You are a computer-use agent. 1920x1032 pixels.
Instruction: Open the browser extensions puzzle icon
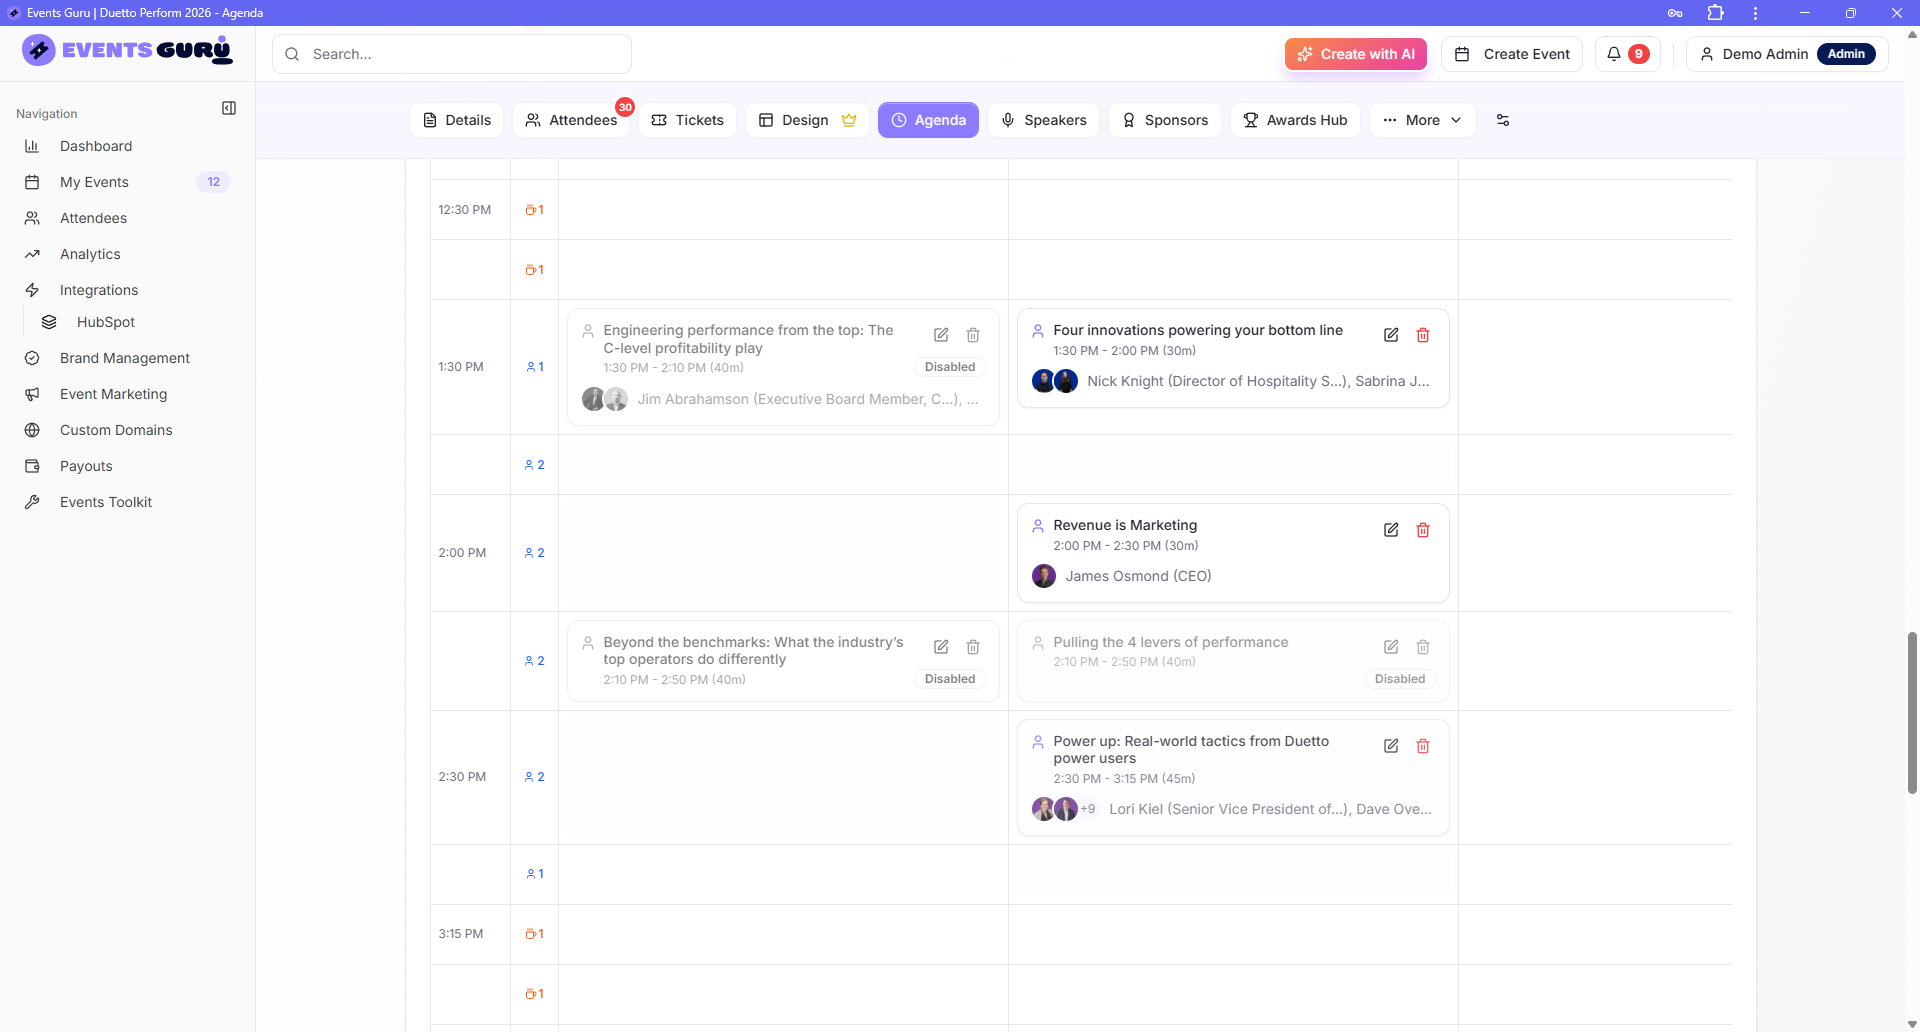tap(1716, 13)
